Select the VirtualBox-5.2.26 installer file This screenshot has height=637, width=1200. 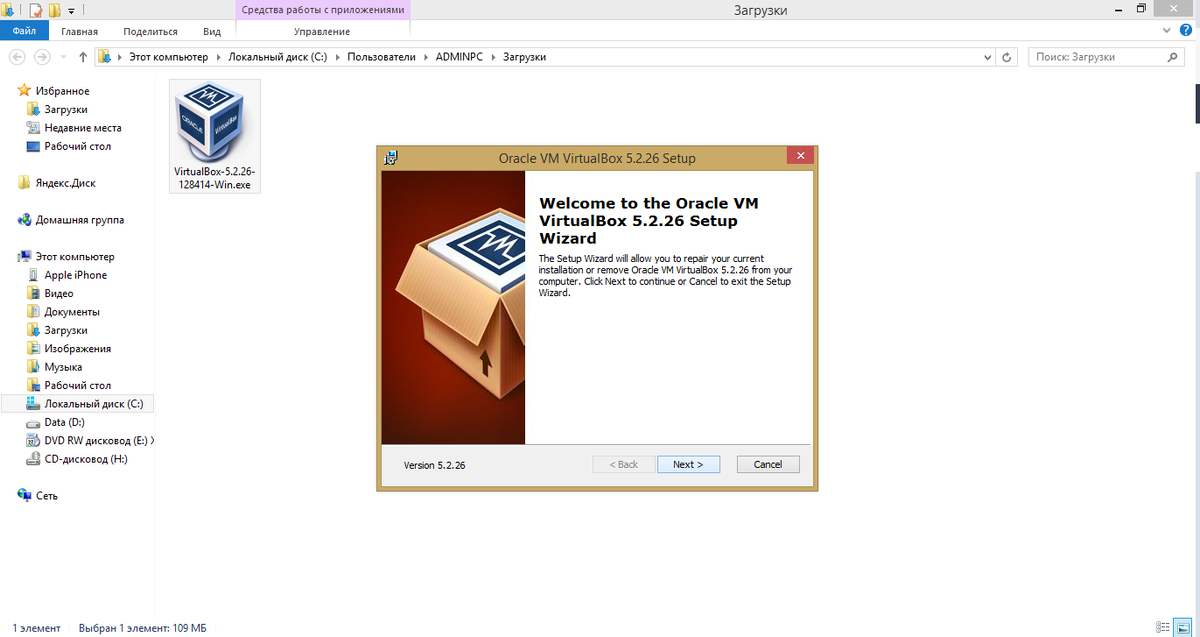point(214,120)
